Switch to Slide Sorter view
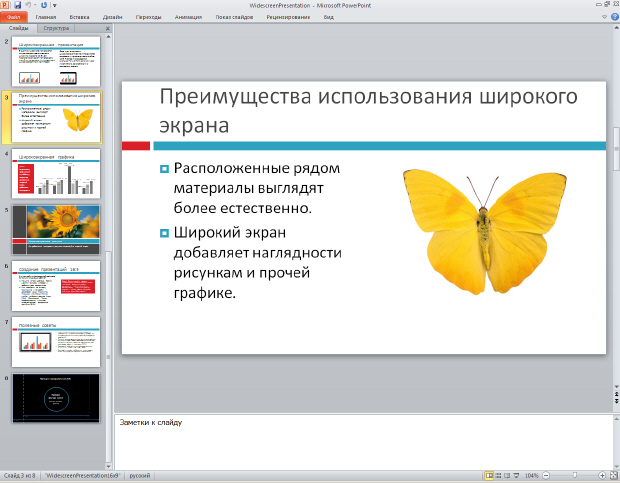 coord(499,475)
